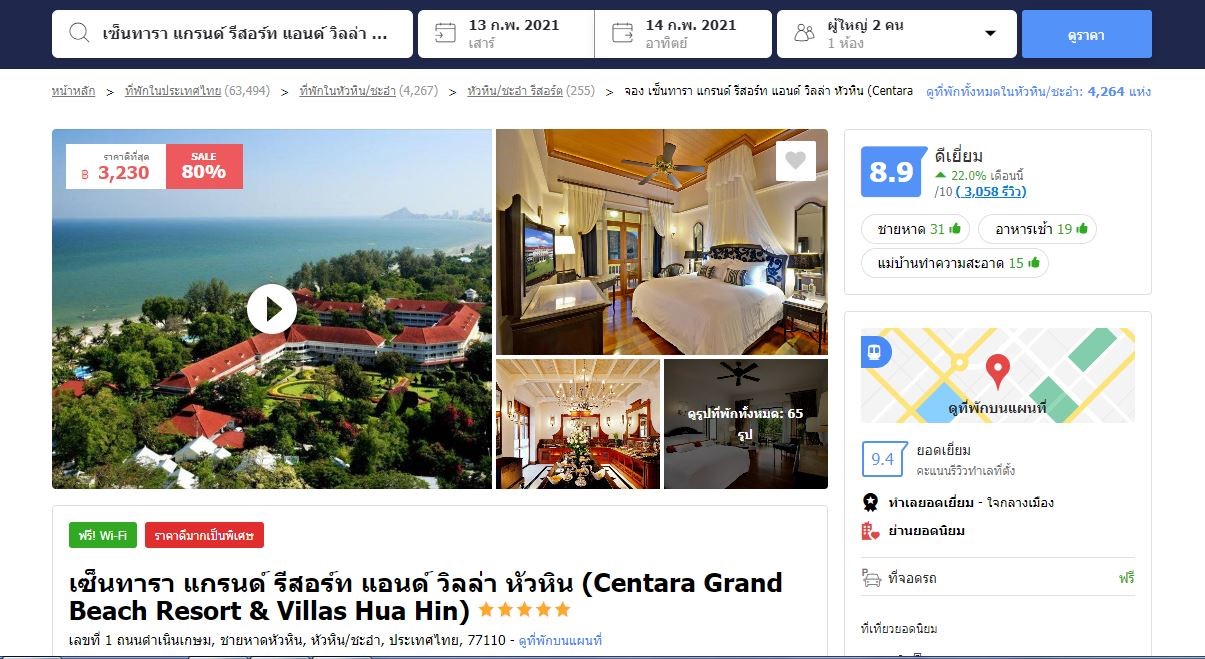Open the check-in calendar icon for 13 ก.พ. 2021
The height and width of the screenshot is (659, 1205).
(445, 33)
